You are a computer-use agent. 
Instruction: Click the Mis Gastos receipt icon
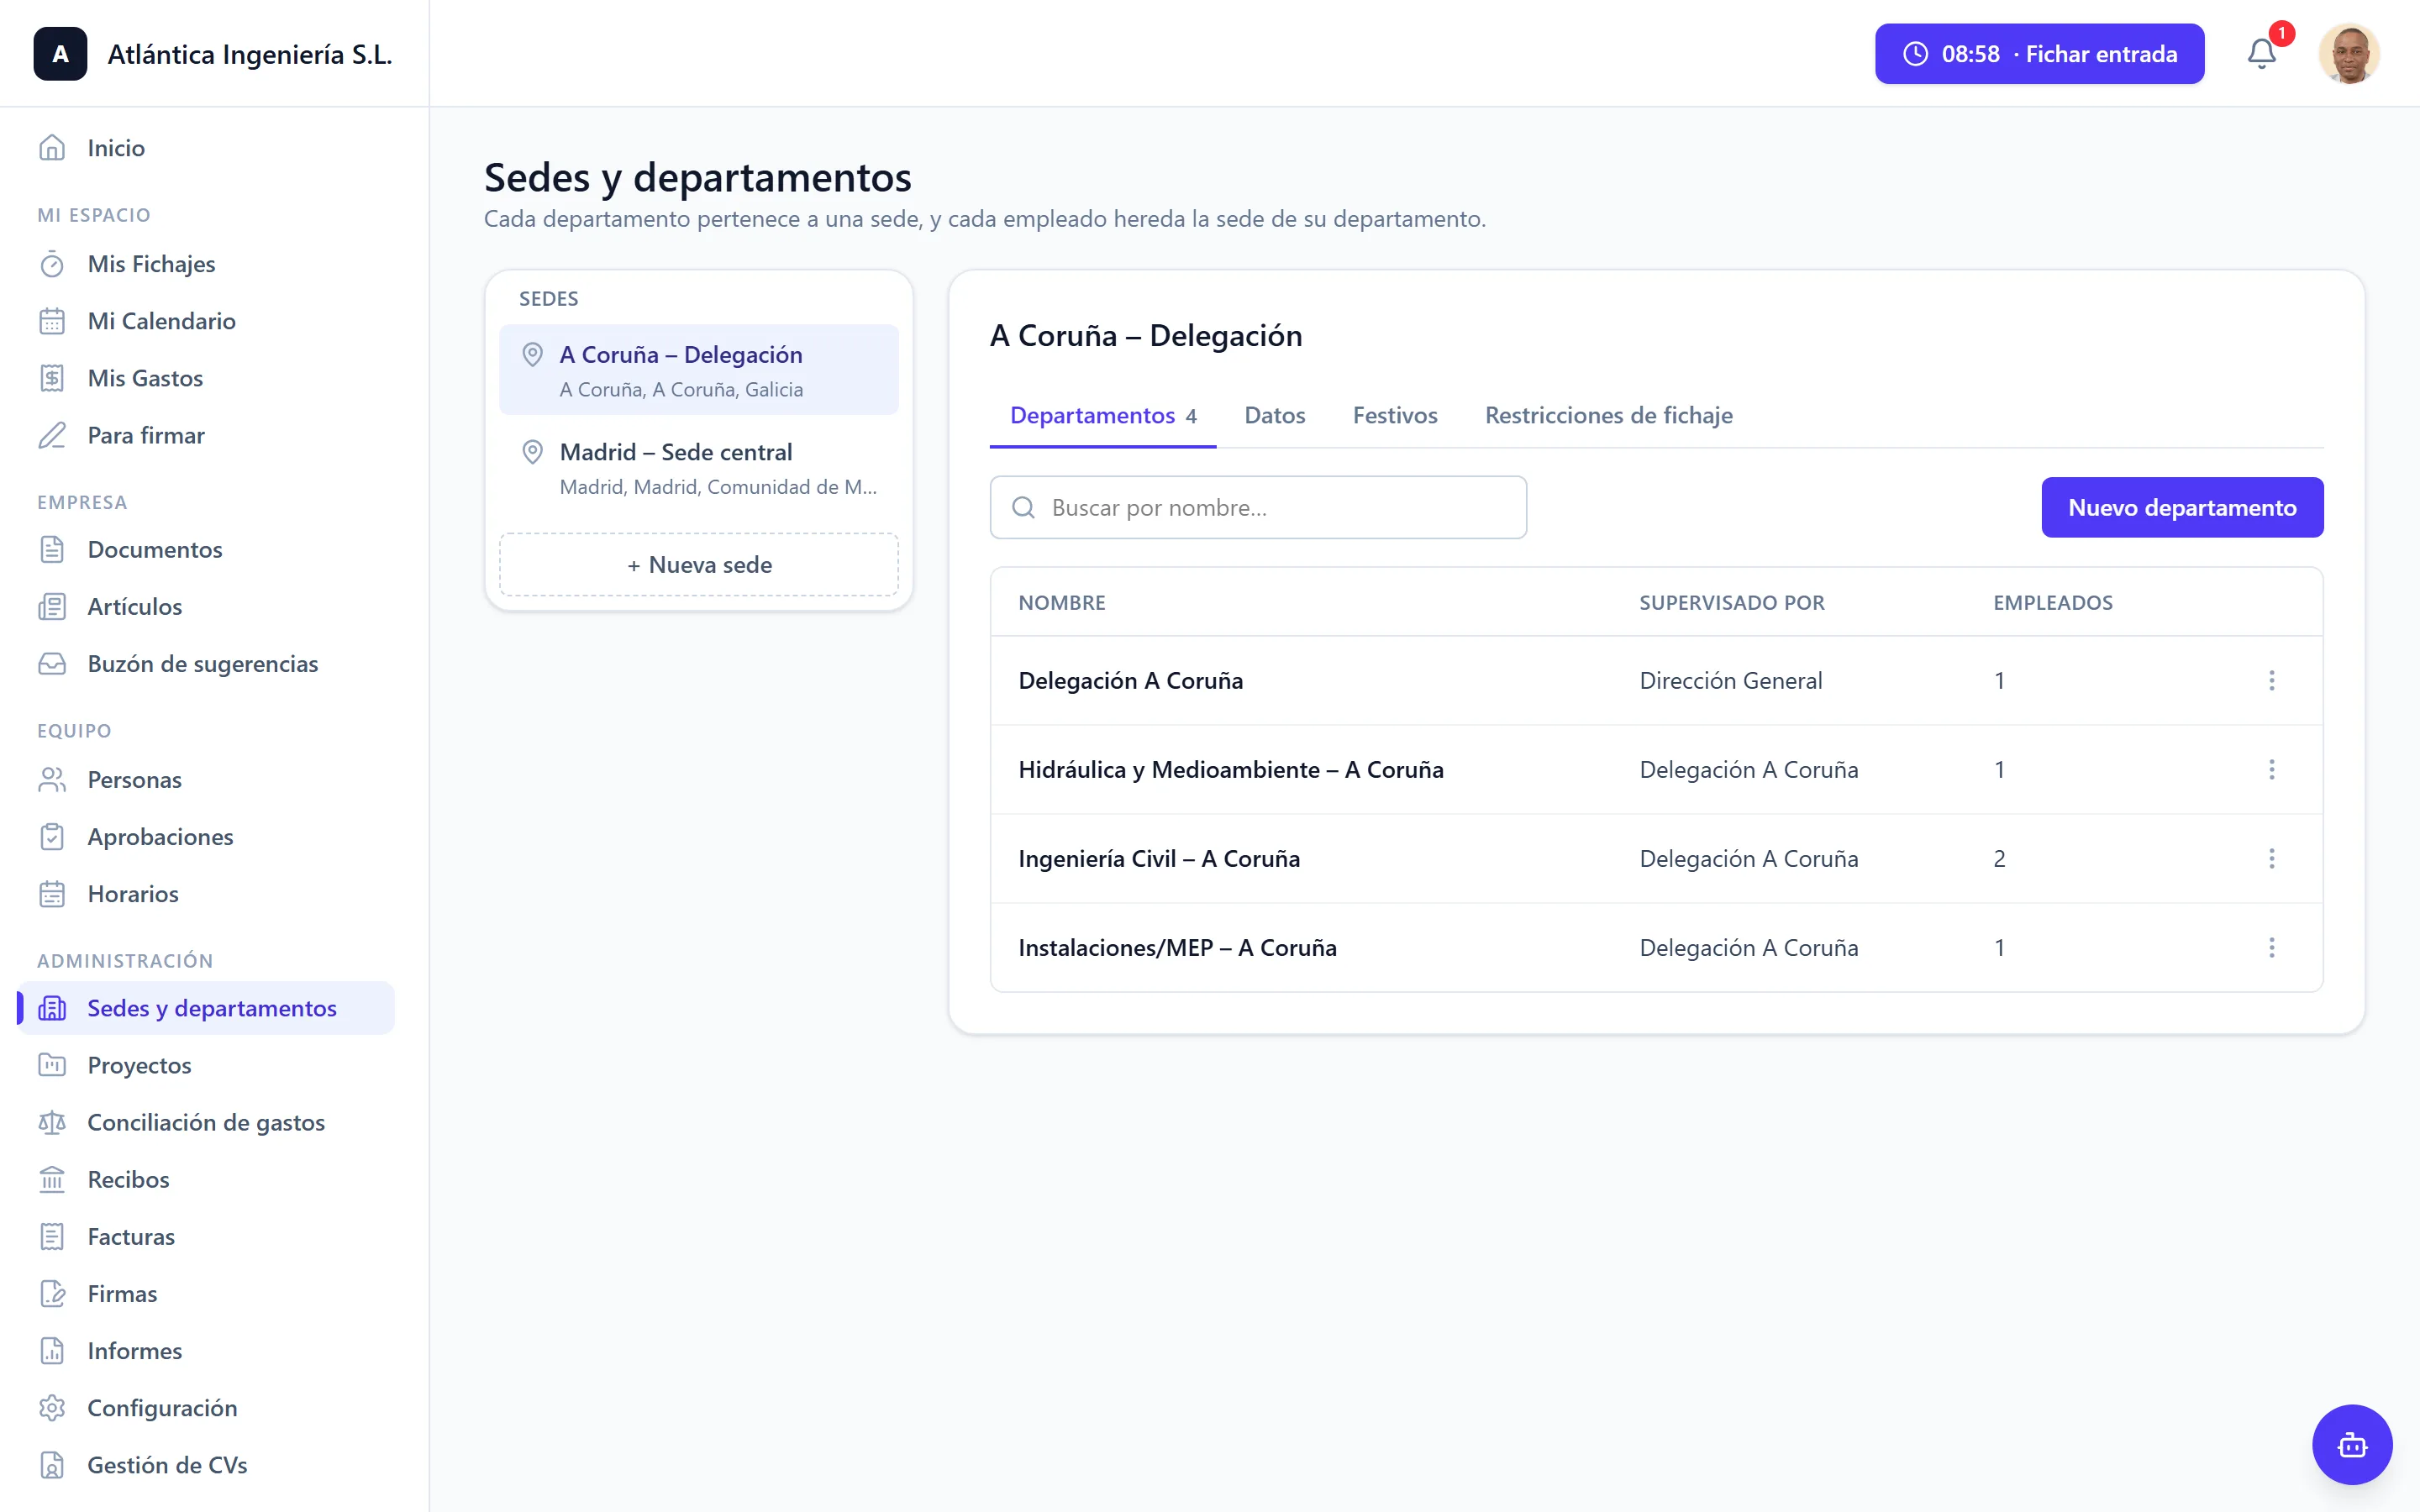point(52,378)
